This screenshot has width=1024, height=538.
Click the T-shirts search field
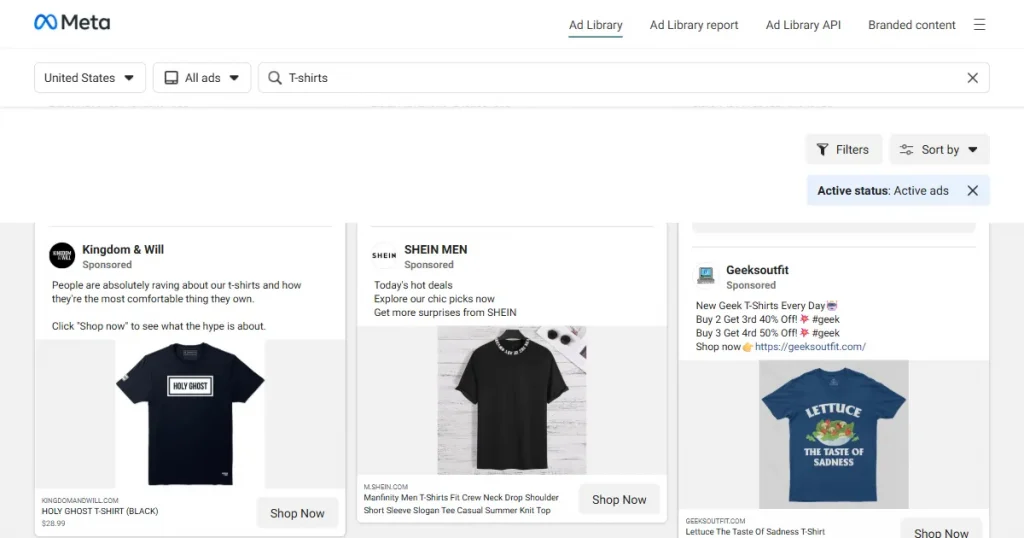pyautogui.click(x=624, y=78)
